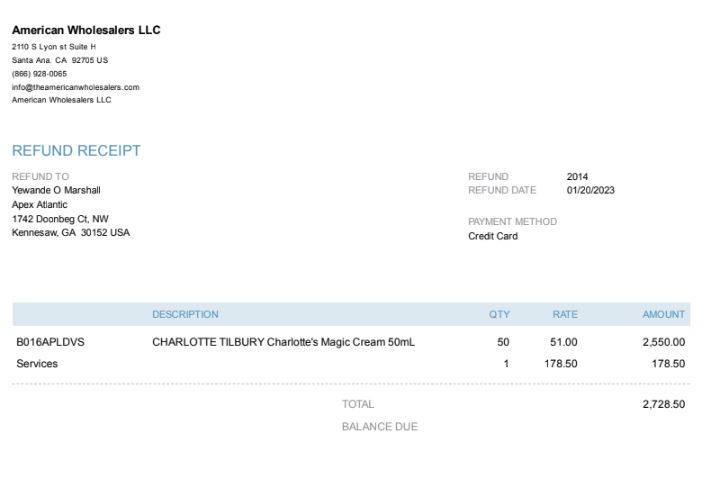Click the Credit Card payment method

(x=493, y=236)
